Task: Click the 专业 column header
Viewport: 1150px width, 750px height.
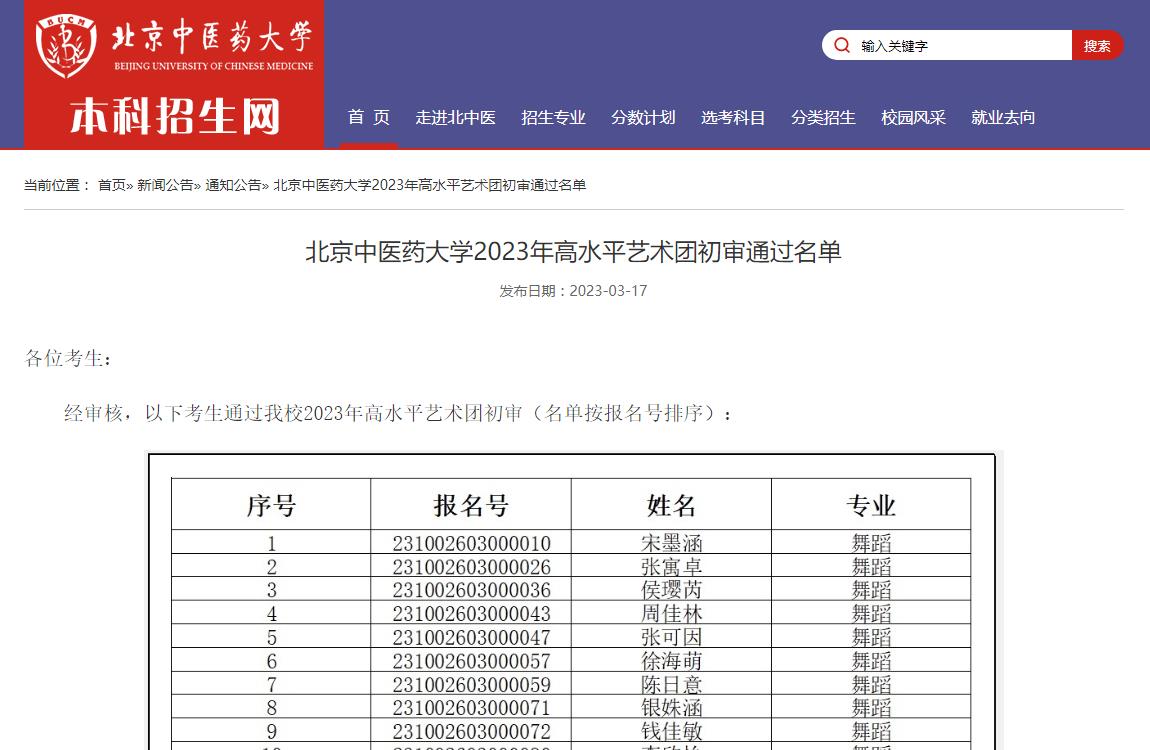Action: pyautogui.click(x=871, y=505)
